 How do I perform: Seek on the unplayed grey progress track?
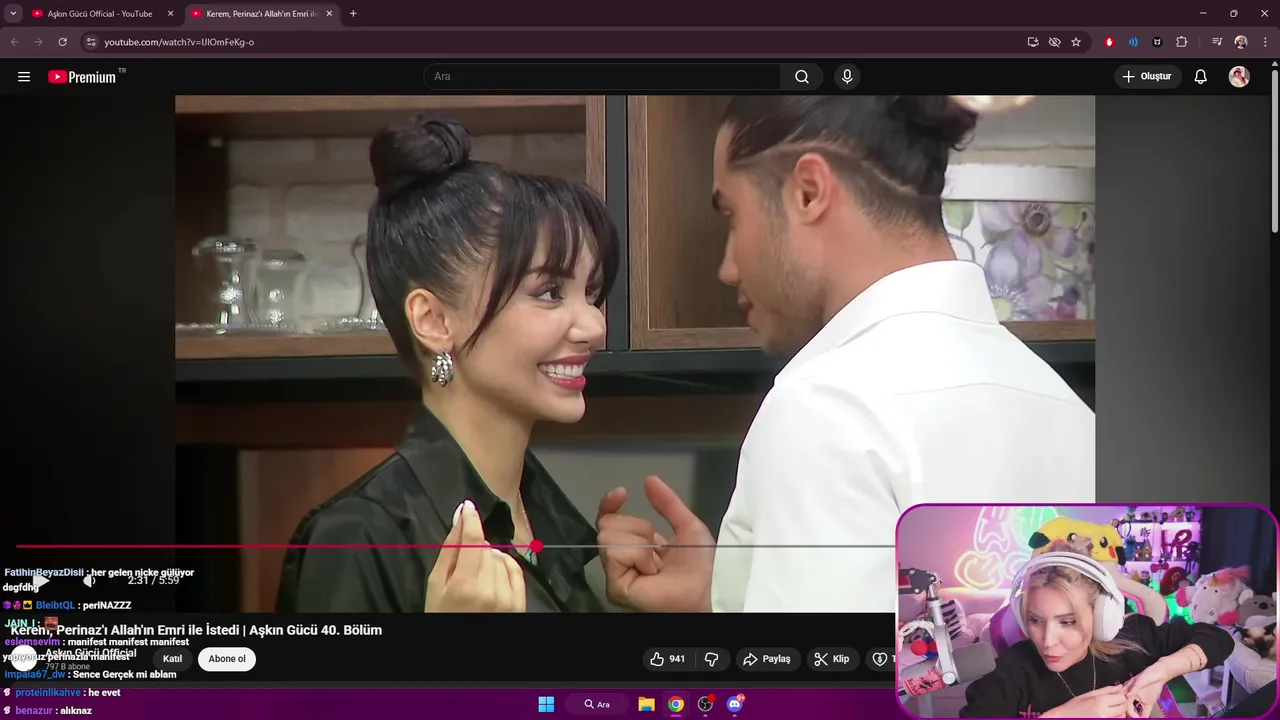718,546
